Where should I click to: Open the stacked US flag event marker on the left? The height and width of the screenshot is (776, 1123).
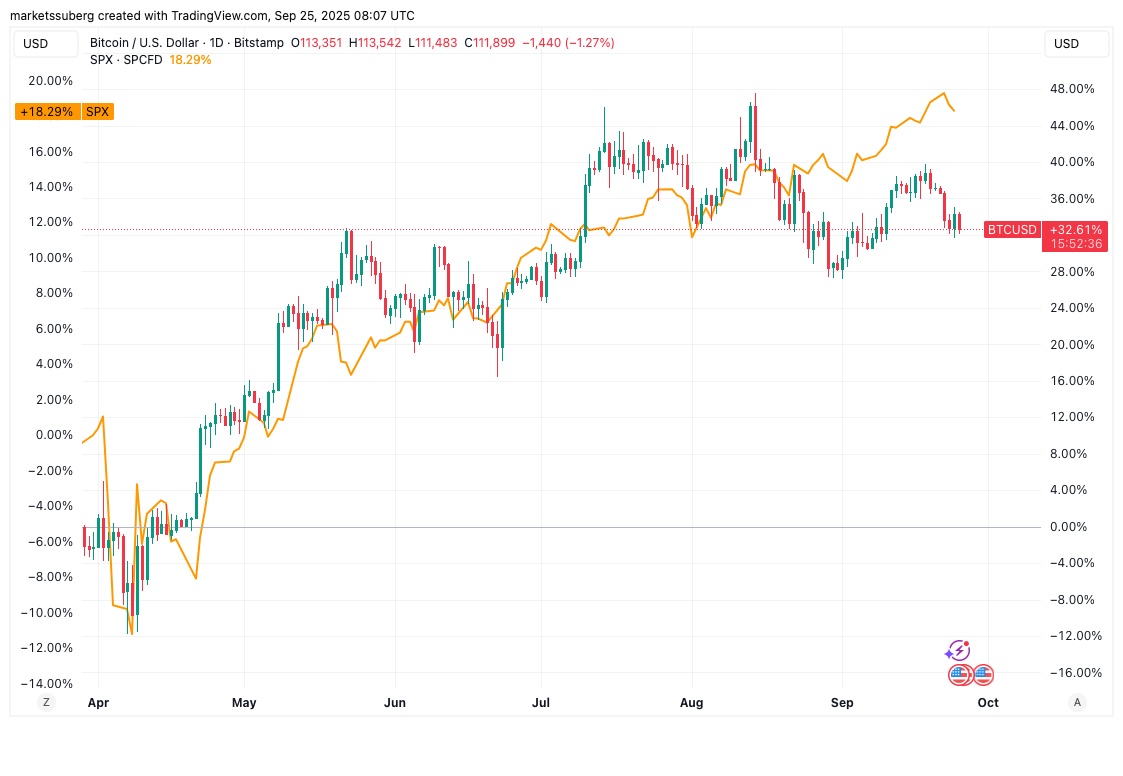(x=960, y=674)
